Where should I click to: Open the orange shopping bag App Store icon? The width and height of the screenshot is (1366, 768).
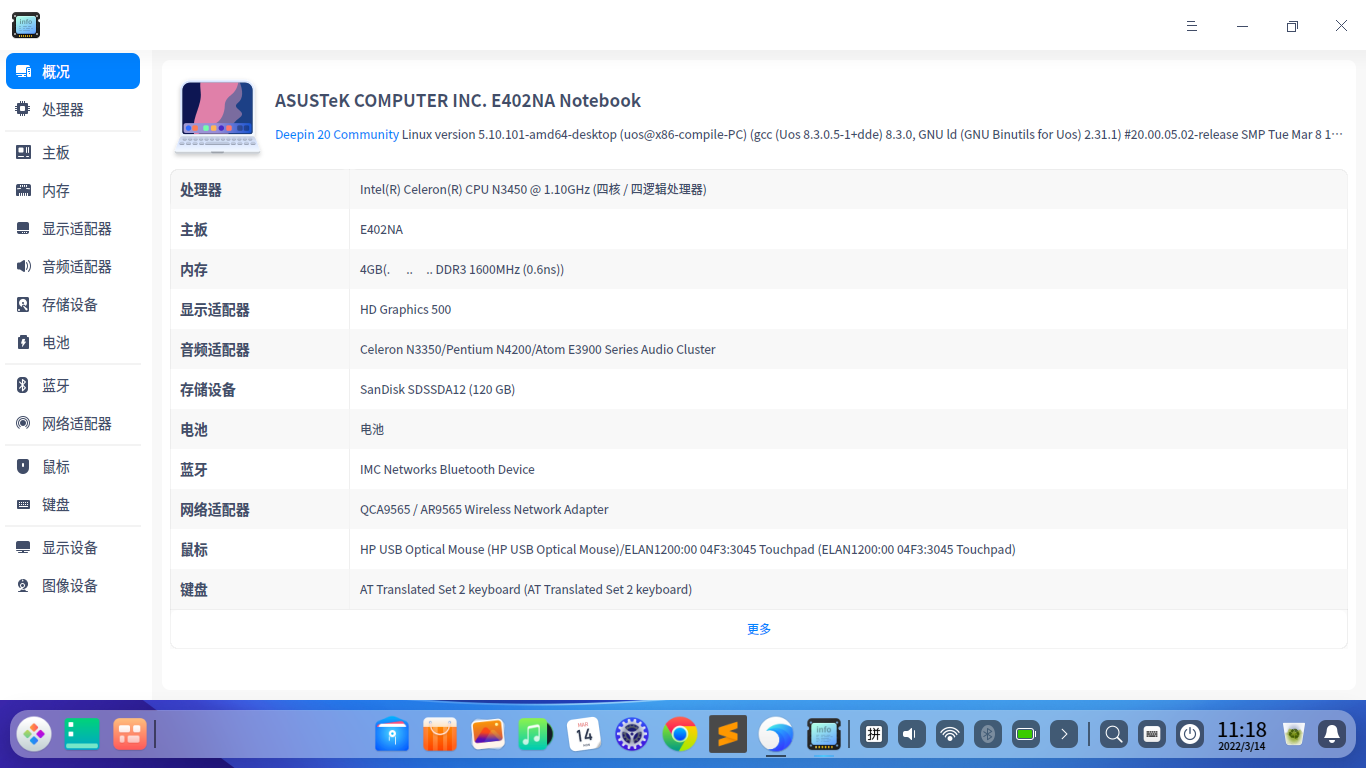pyautogui.click(x=440, y=735)
